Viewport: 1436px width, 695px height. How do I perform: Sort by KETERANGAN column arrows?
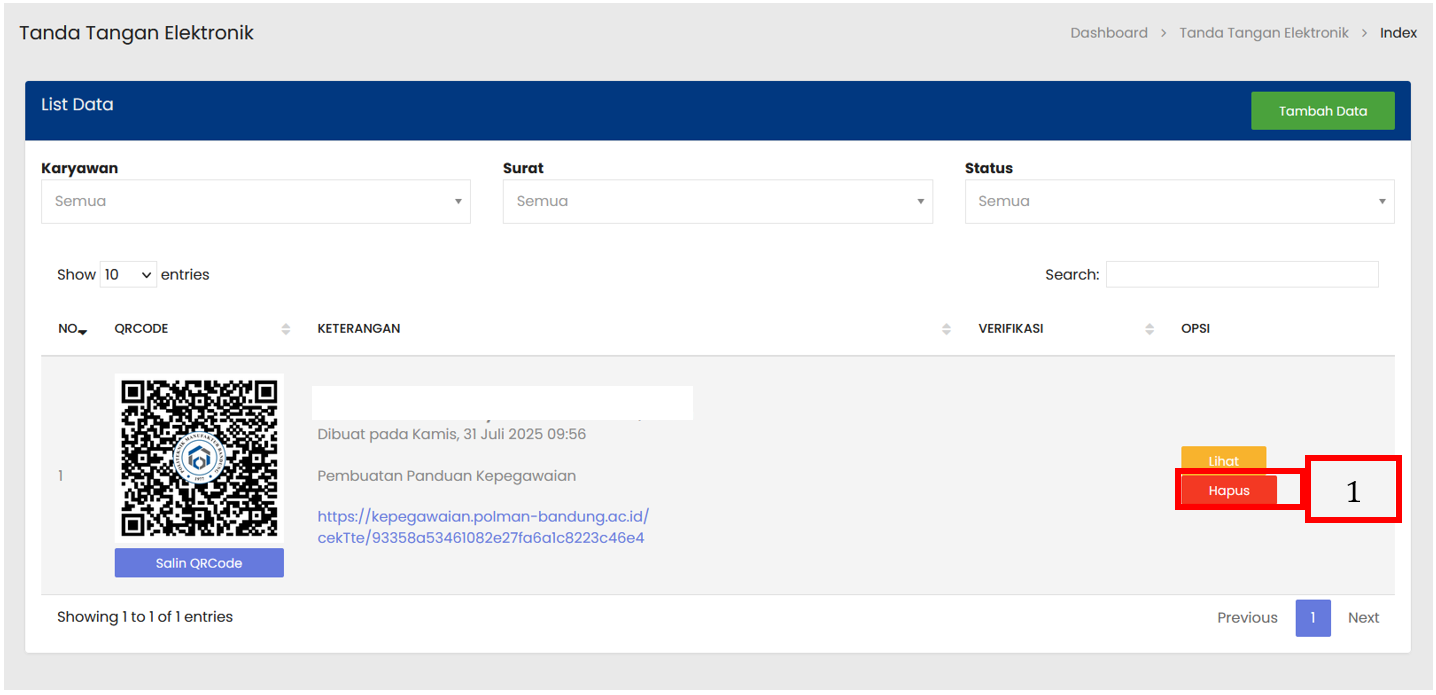click(x=946, y=329)
